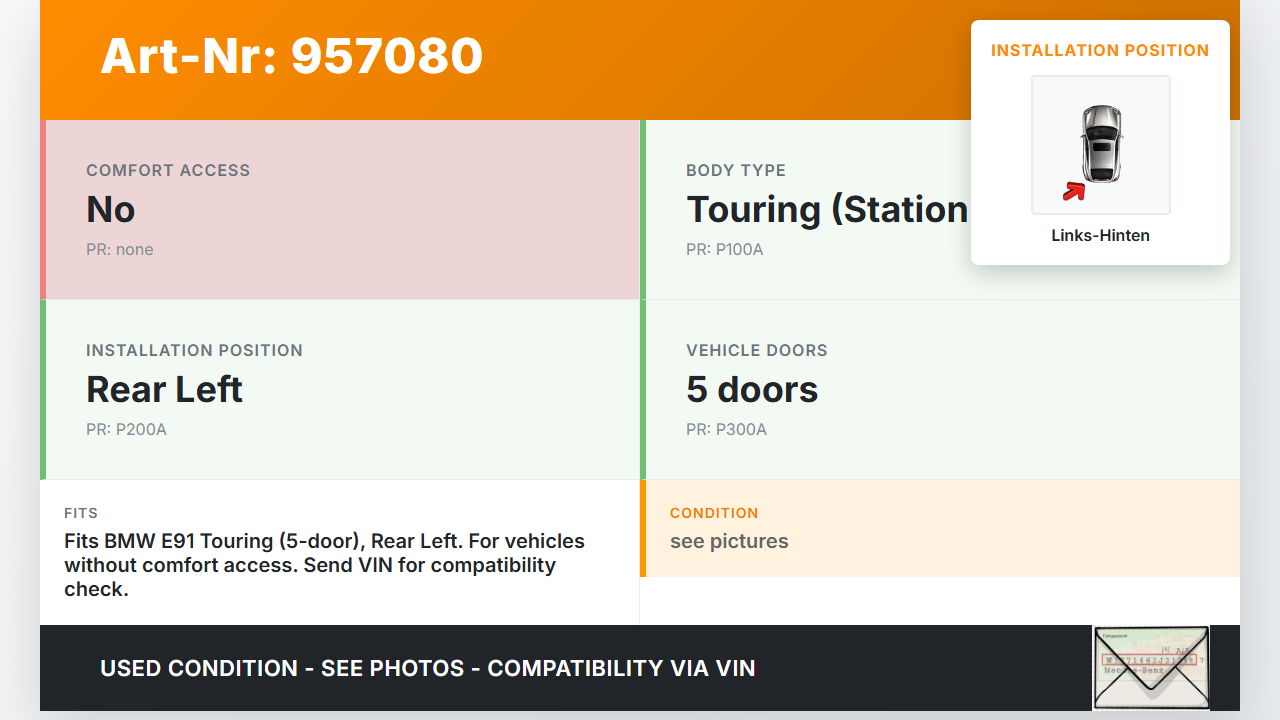Click the PR: P200A code
Screen dimensions: 1280x720
click(126, 430)
